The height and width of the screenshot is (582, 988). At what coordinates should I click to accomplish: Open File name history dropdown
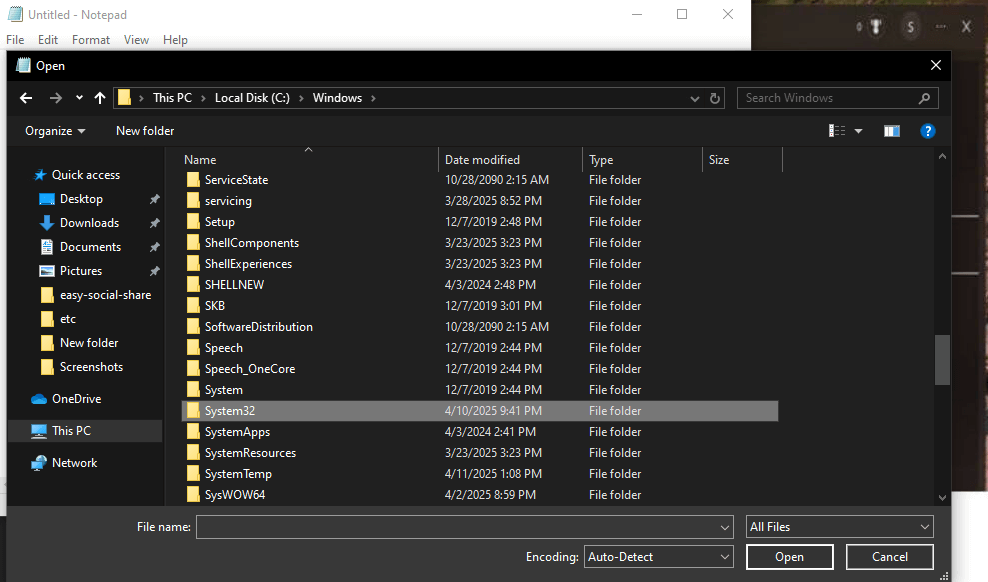point(725,527)
